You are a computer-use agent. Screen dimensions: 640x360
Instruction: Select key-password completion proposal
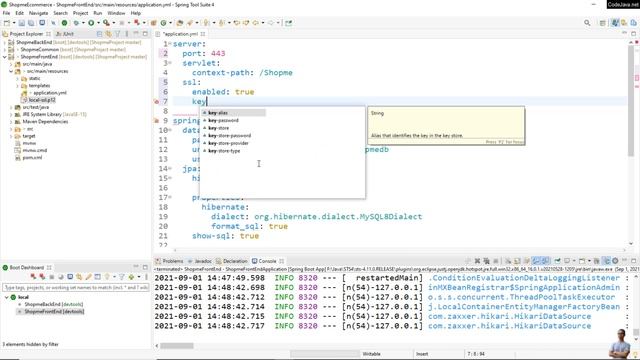(x=223, y=120)
